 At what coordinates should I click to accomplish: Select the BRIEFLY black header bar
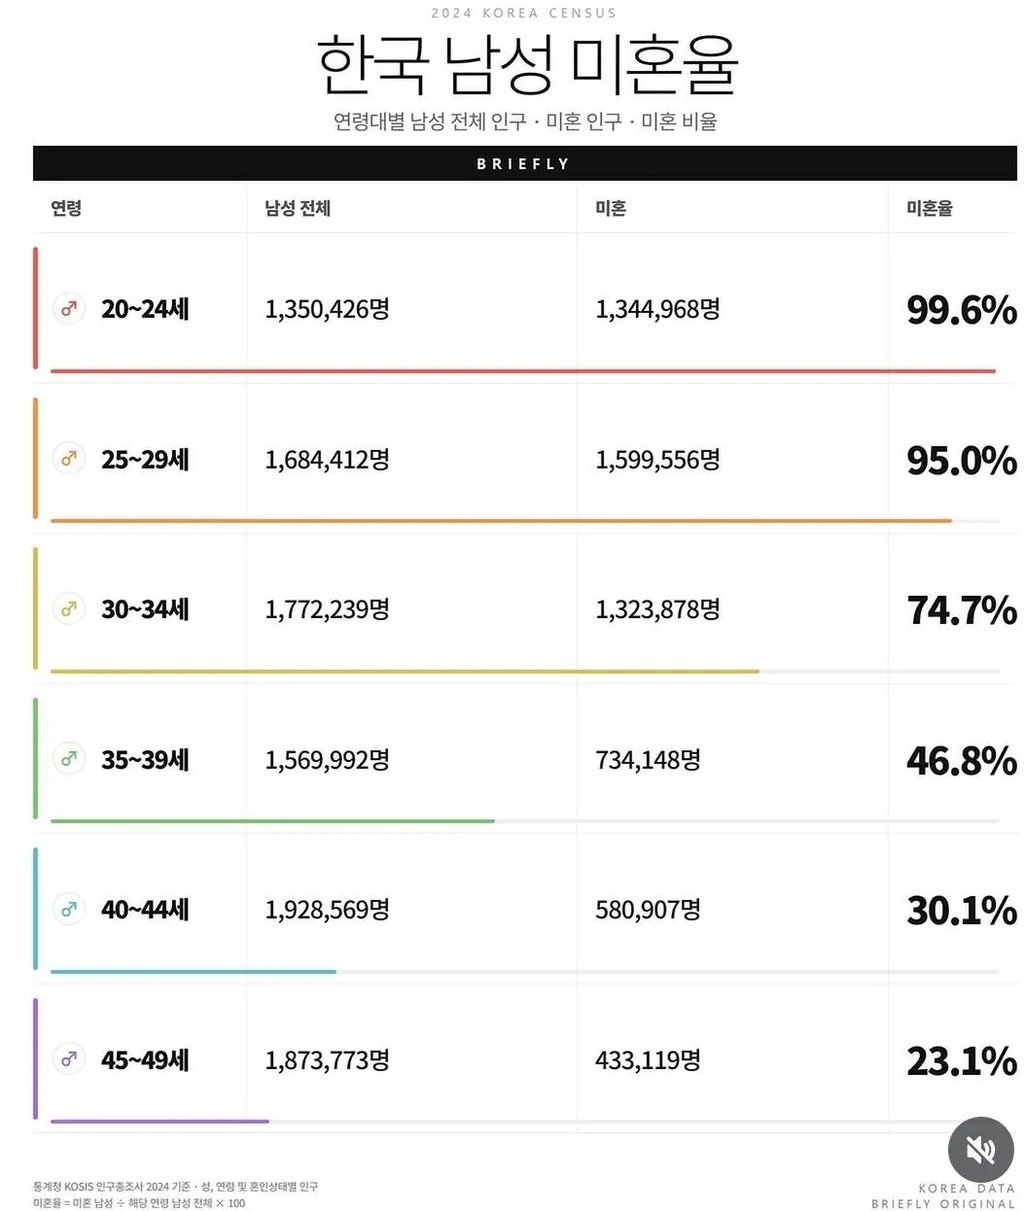pos(524,163)
